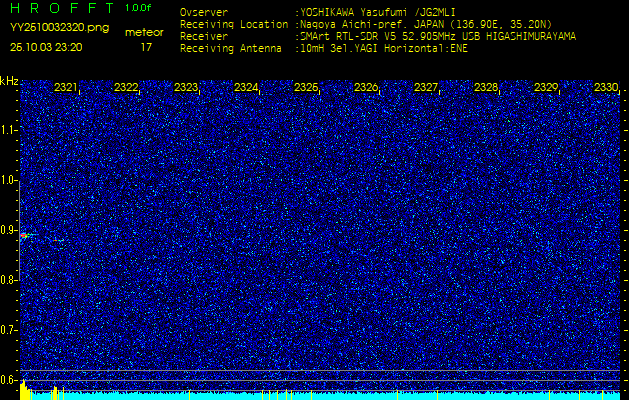
Task: Select the 2321 time marker
Action: (66, 88)
